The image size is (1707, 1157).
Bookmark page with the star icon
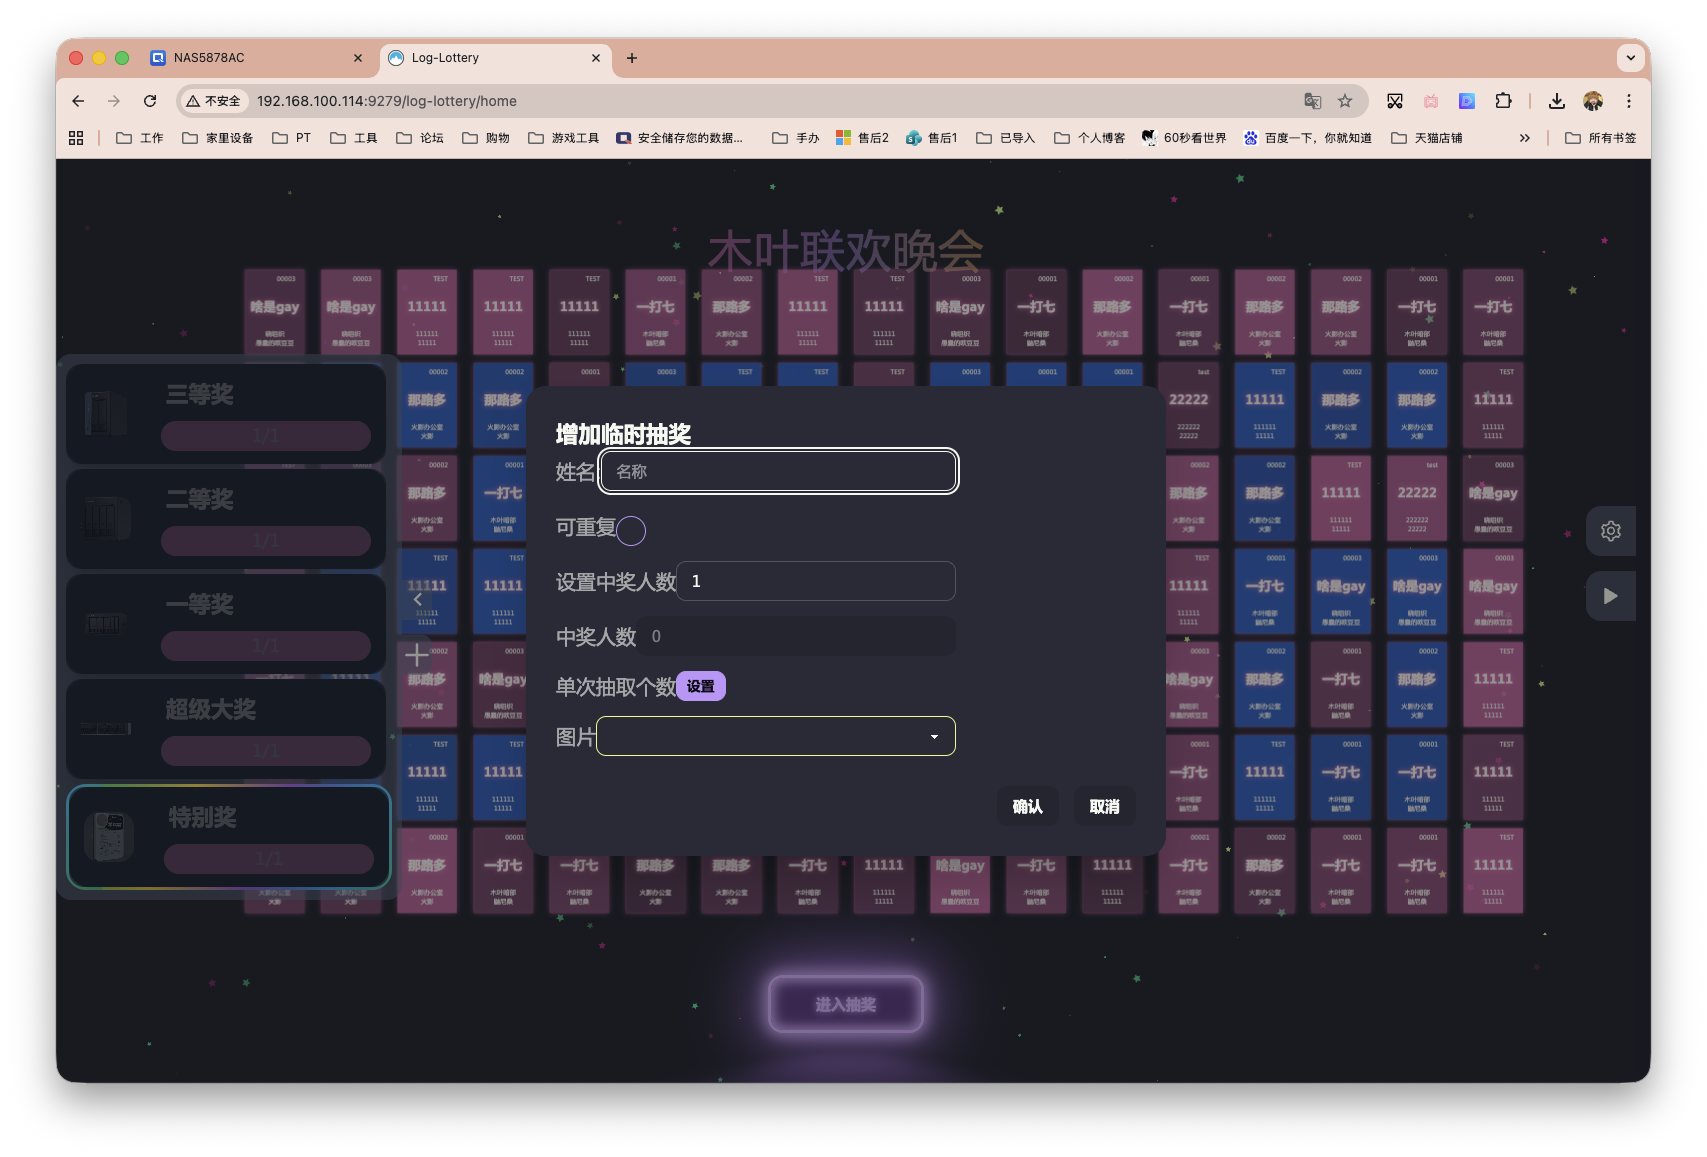pos(1345,101)
